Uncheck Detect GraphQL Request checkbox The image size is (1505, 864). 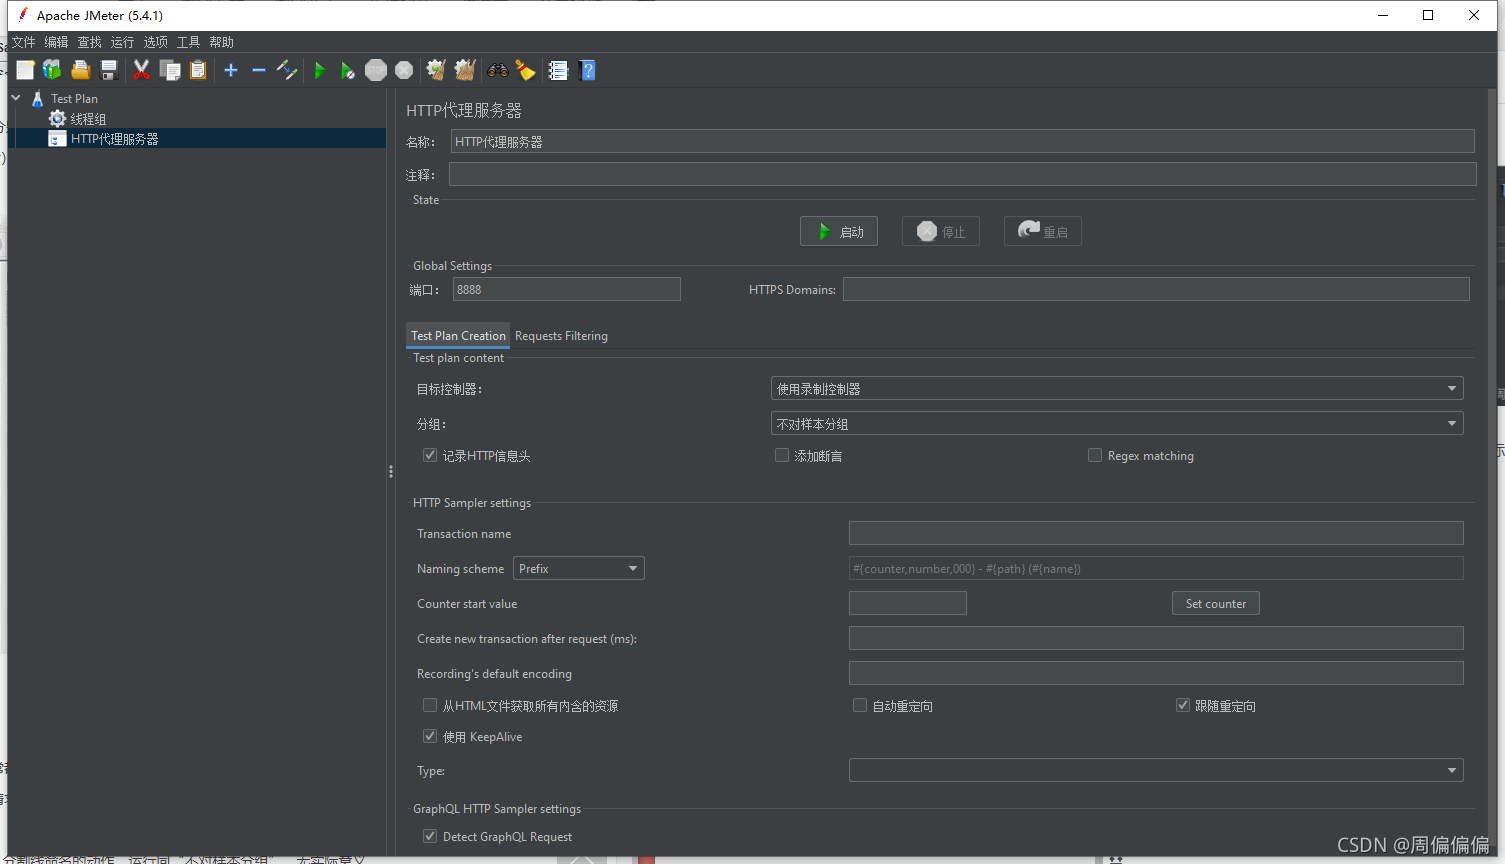click(430, 836)
